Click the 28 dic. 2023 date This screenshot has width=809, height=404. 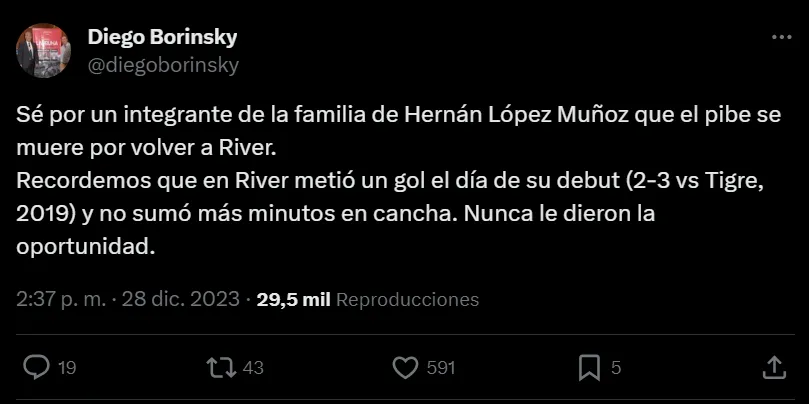[180, 299]
